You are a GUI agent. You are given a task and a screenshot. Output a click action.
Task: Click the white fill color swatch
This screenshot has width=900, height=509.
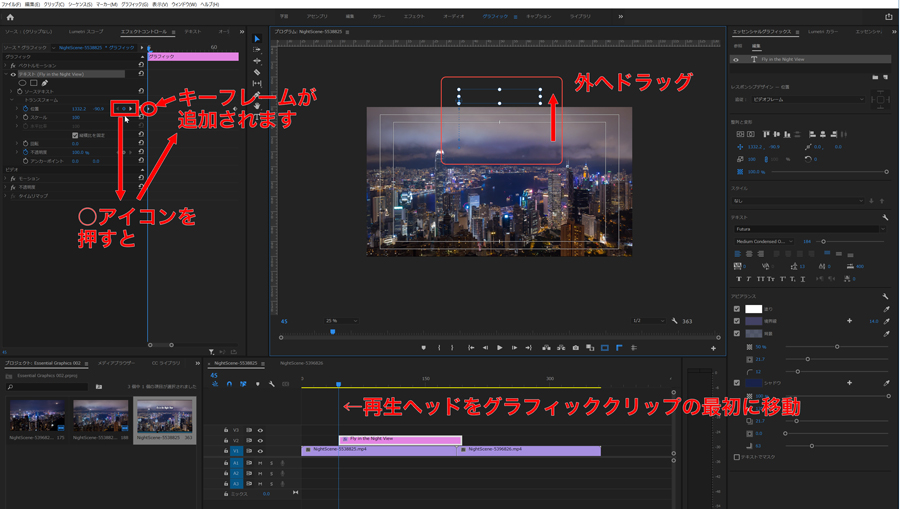754,309
